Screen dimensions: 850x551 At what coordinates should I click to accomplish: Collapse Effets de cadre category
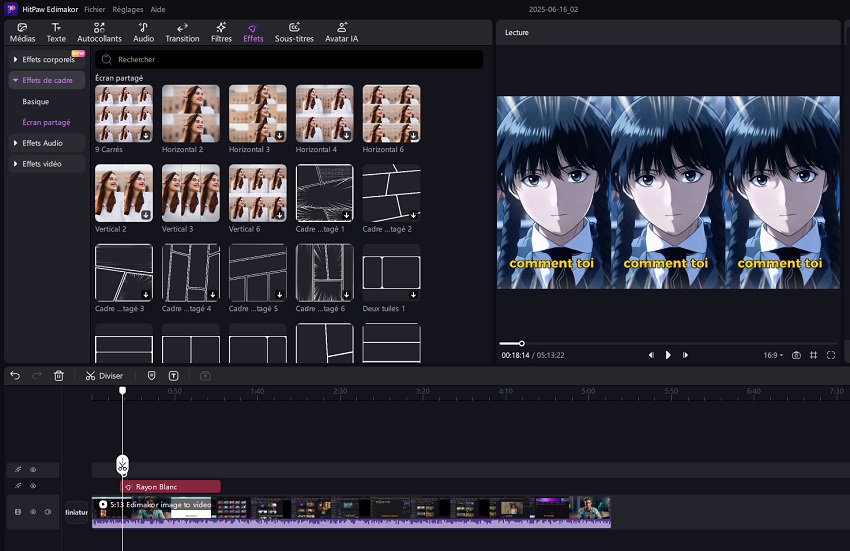(47, 80)
